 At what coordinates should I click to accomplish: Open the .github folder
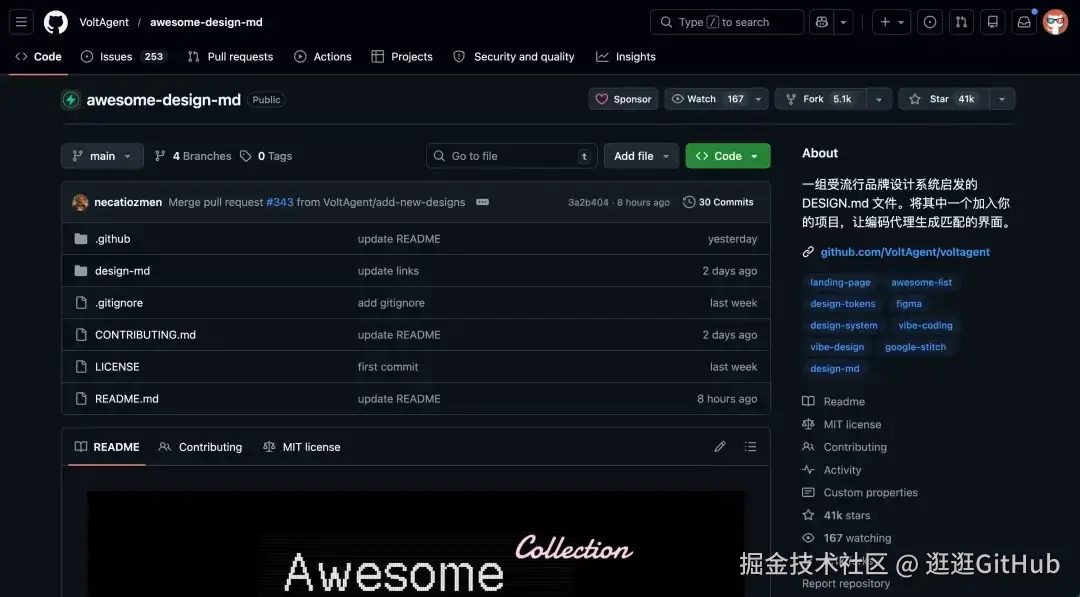112,239
